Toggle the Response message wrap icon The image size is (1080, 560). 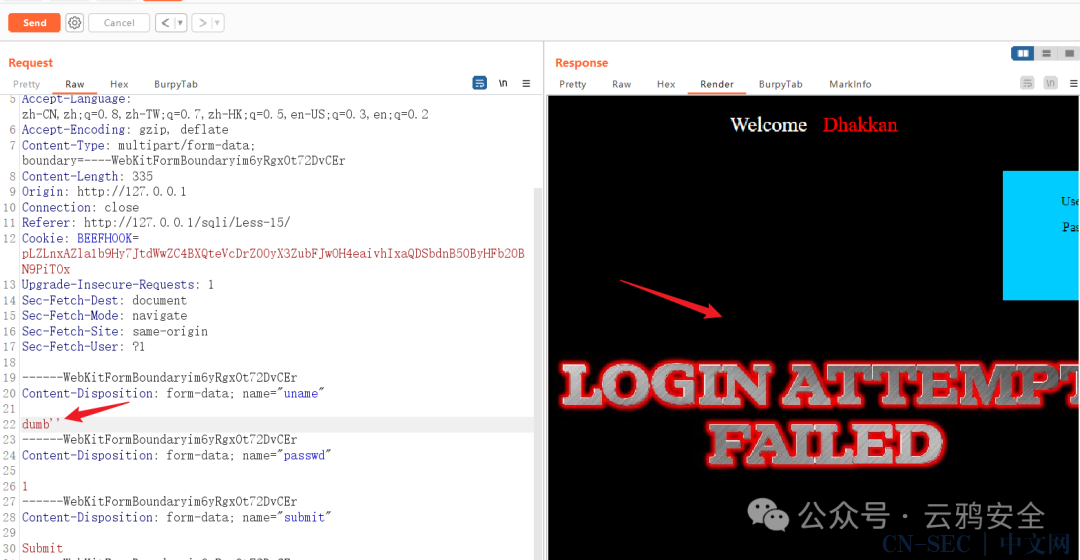tap(1027, 83)
